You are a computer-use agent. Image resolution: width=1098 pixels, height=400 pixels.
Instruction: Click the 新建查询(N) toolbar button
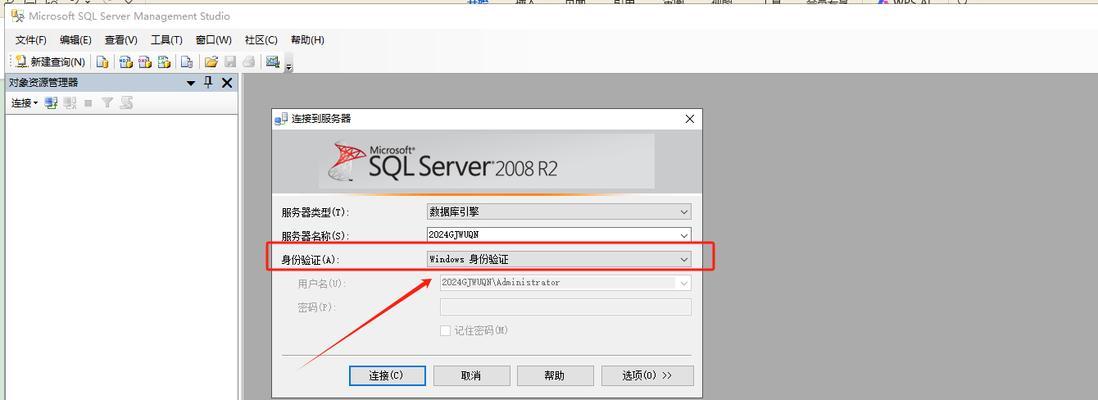click(x=50, y=62)
